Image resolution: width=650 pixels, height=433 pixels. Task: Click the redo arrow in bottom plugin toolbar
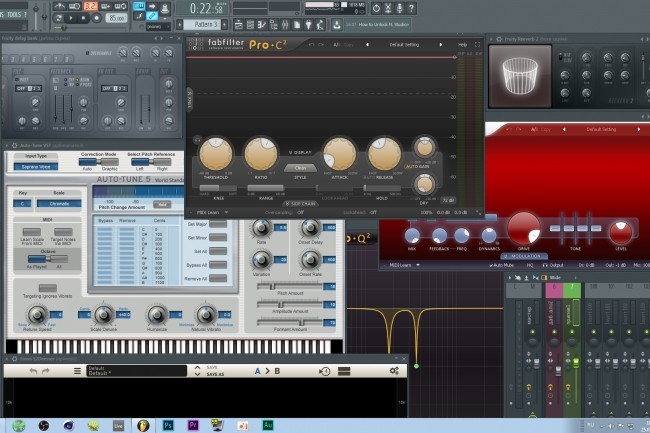coord(46,371)
